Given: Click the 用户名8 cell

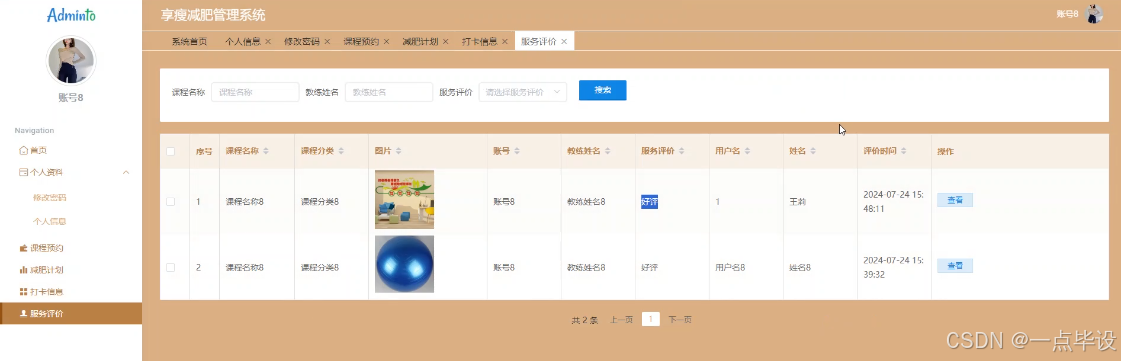Looking at the screenshot, I should tap(730, 268).
